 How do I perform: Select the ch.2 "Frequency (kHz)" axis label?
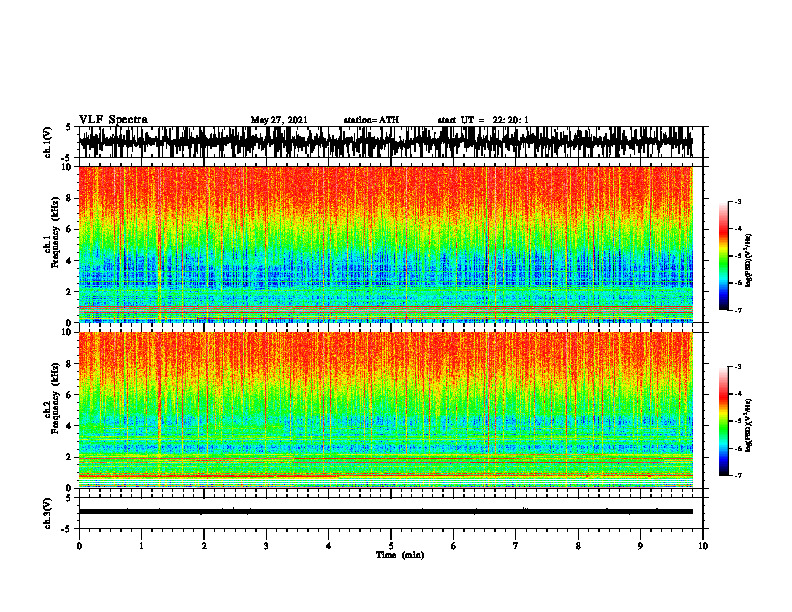pos(55,398)
